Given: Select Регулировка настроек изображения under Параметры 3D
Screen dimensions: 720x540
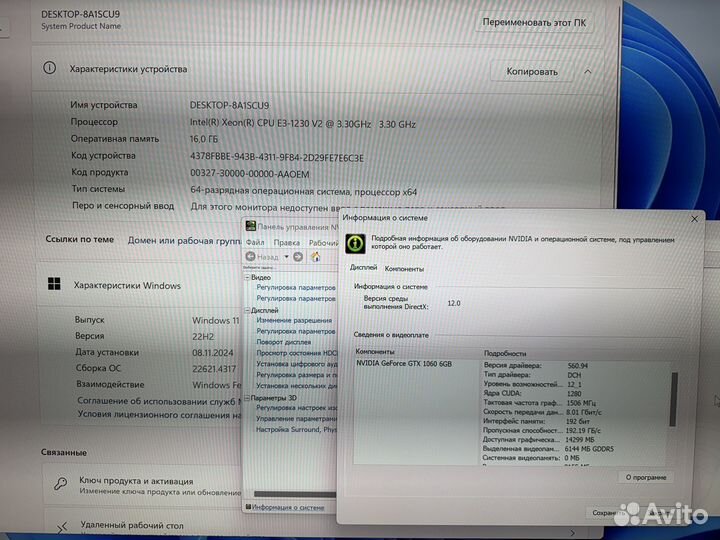Looking at the screenshot, I should tap(296, 408).
